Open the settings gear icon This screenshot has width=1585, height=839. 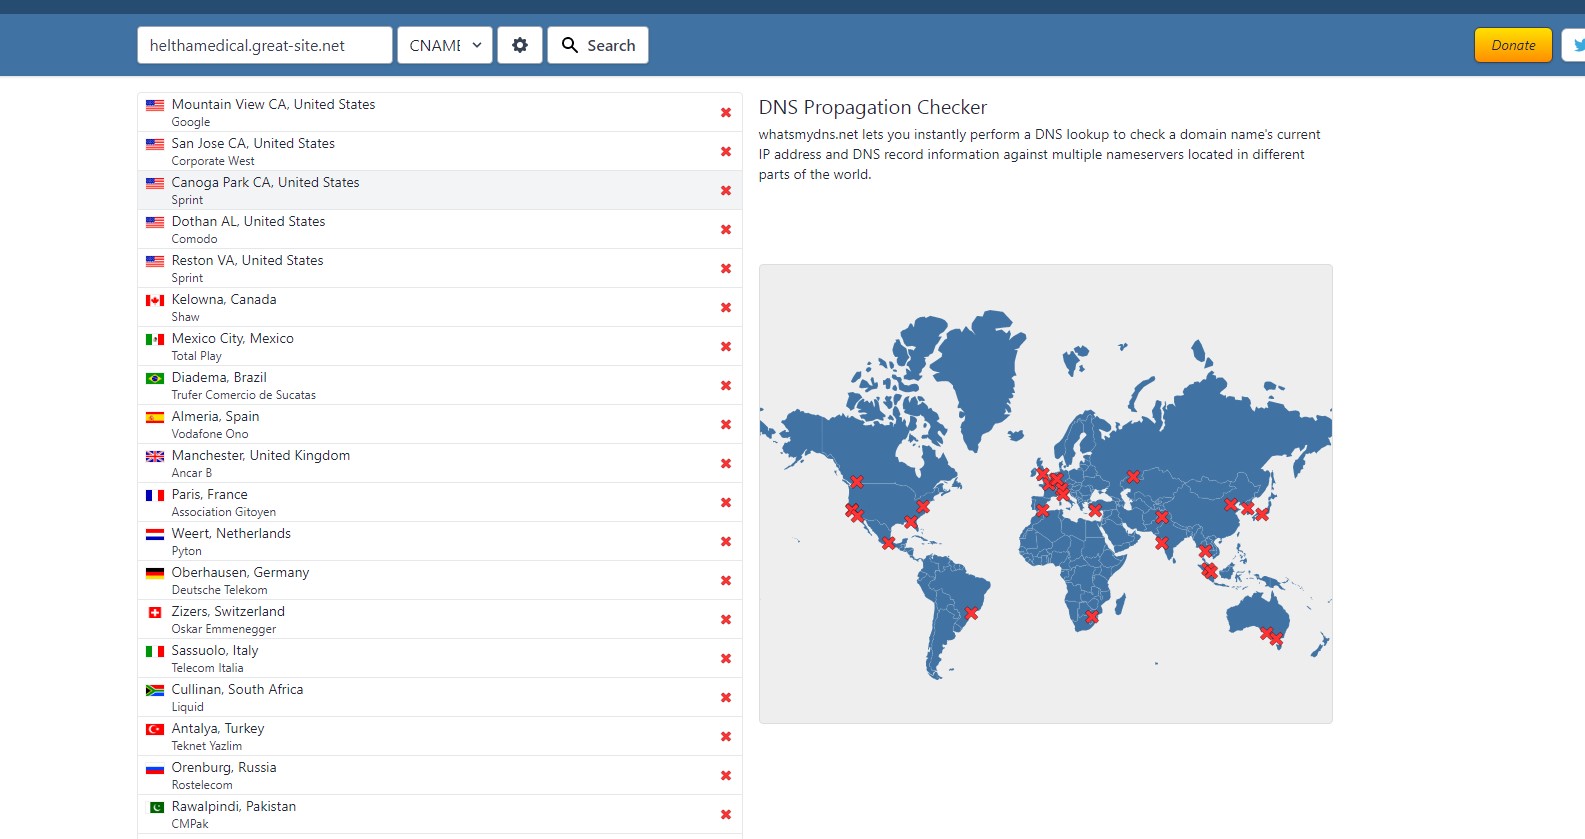pyautogui.click(x=520, y=45)
